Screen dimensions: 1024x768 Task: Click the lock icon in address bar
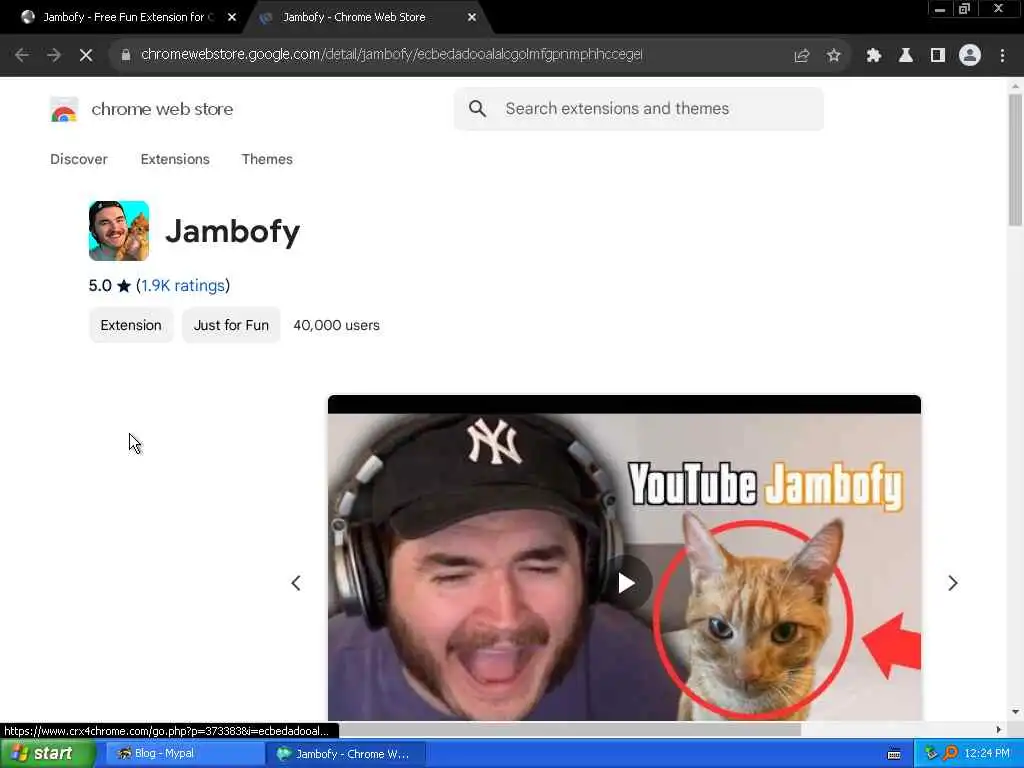pyautogui.click(x=126, y=56)
